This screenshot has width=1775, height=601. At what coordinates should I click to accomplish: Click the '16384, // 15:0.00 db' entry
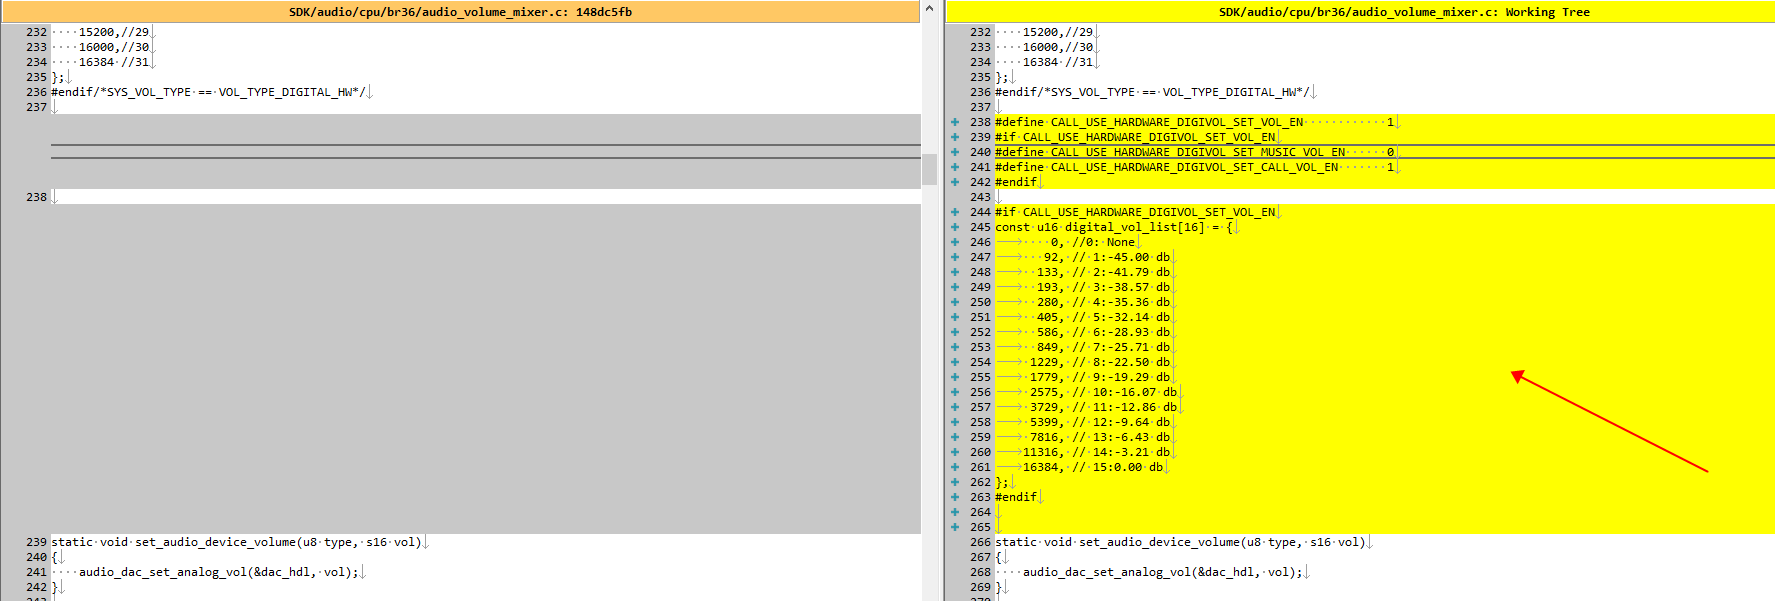click(1093, 467)
